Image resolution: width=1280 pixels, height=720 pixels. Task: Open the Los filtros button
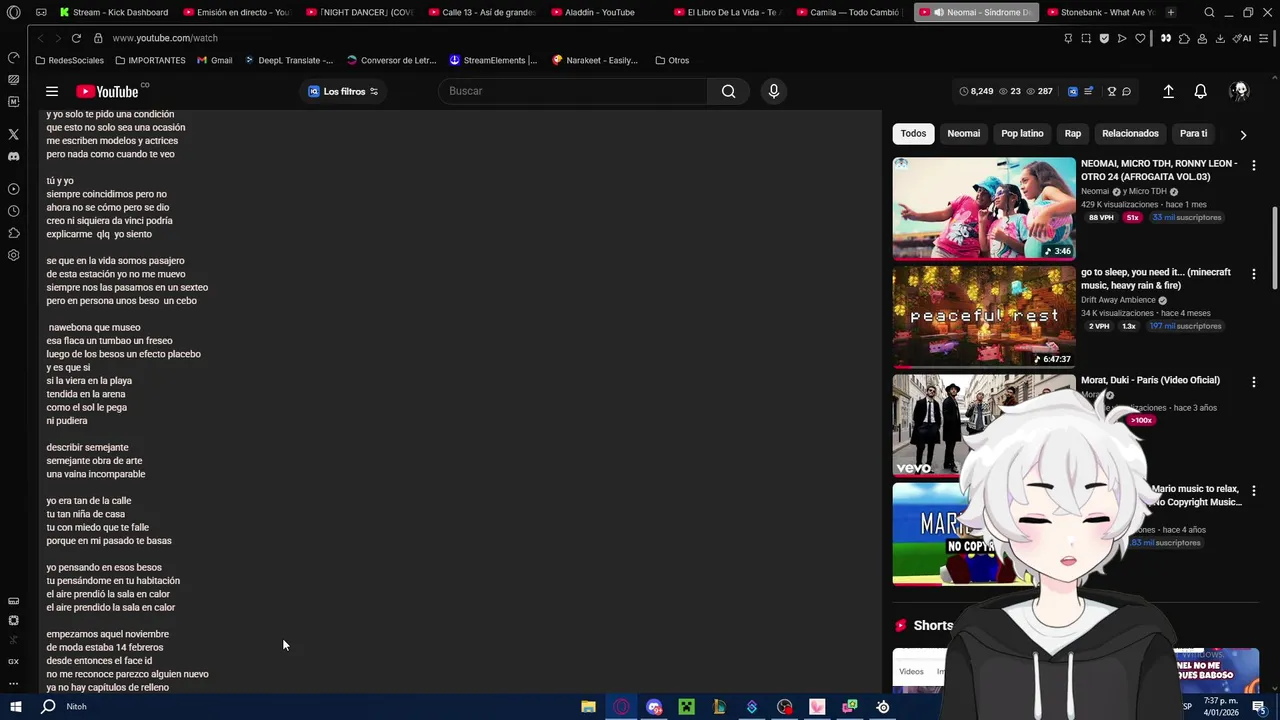tap(343, 91)
